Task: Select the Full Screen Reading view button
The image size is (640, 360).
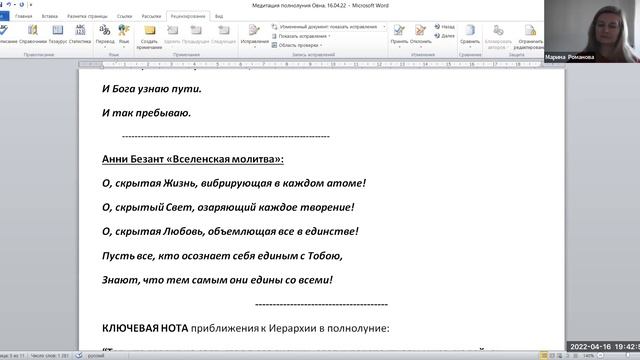Action: point(552,356)
